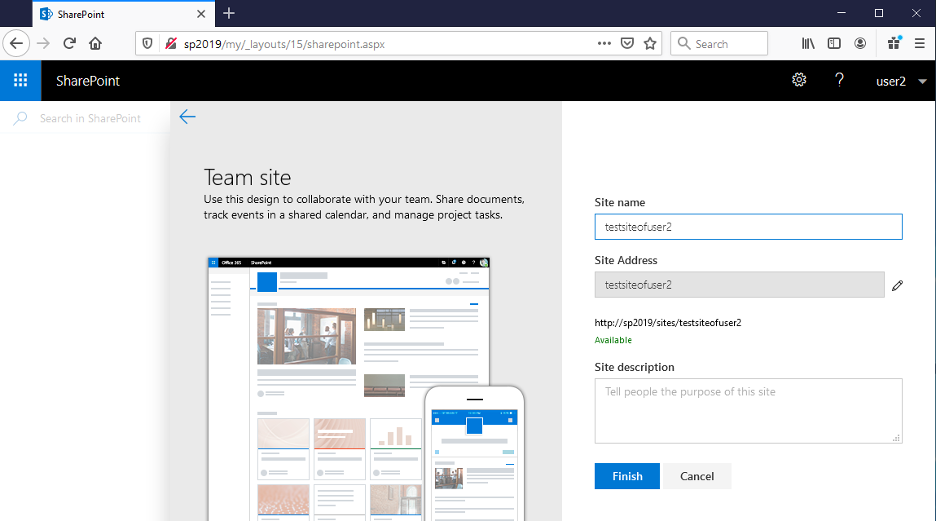Open the SharePoint app launcher waffle
Image resolution: width=936 pixels, height=522 pixels.
20,81
